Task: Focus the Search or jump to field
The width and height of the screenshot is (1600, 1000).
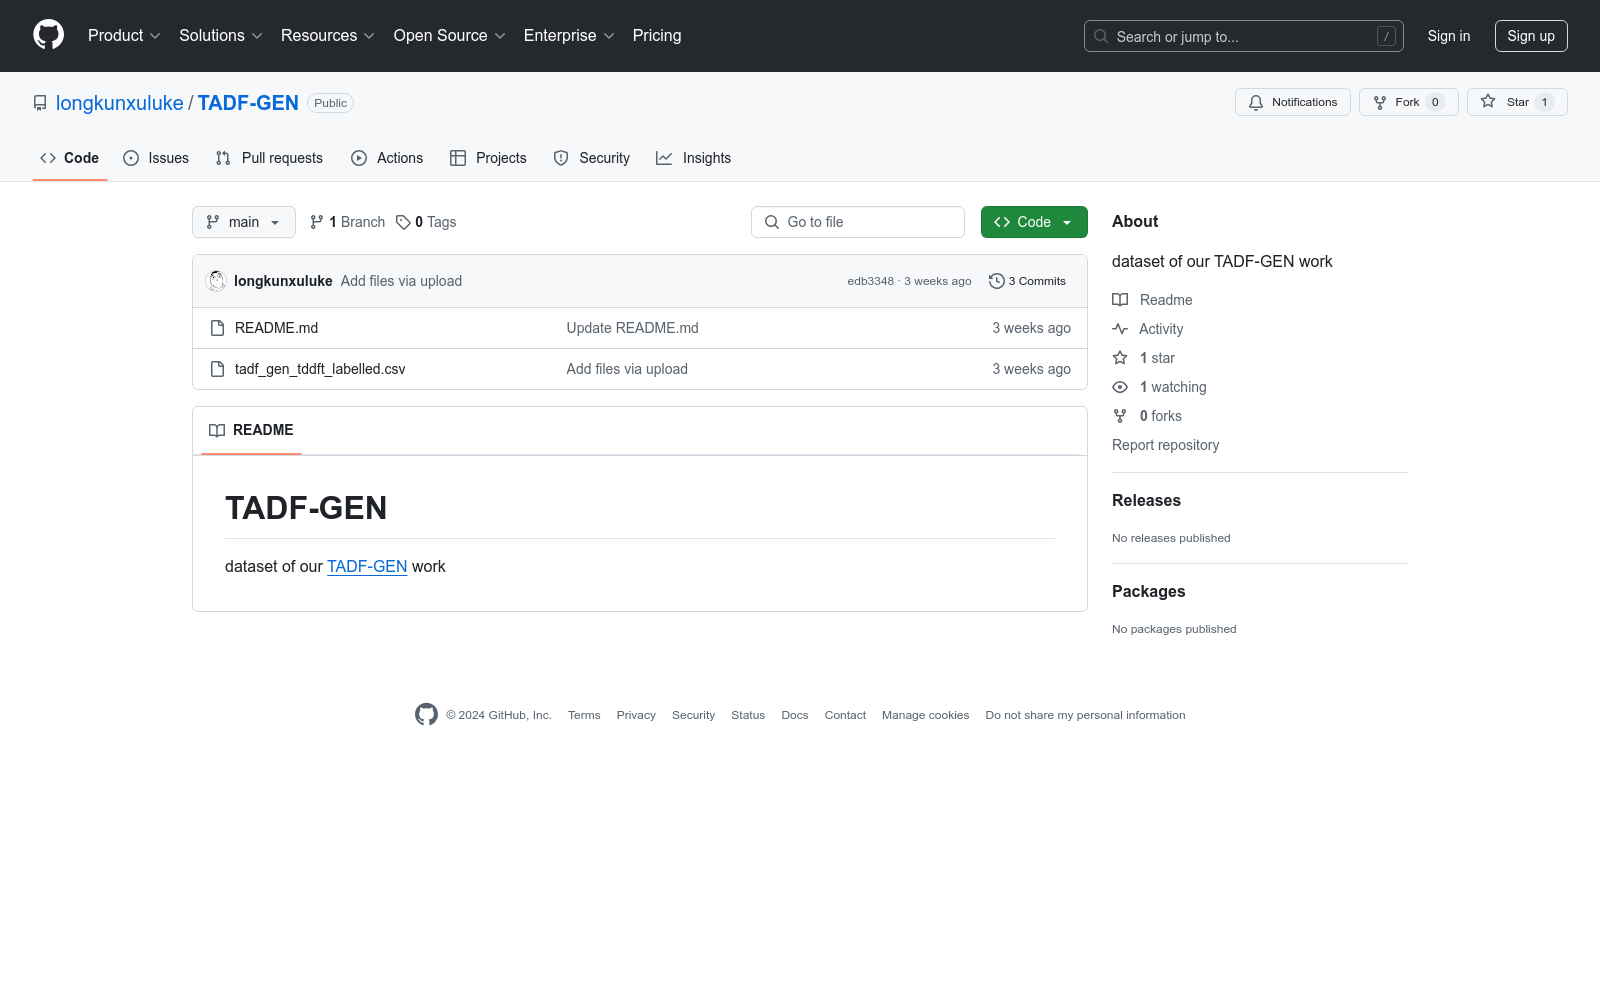Action: pyautogui.click(x=1244, y=36)
